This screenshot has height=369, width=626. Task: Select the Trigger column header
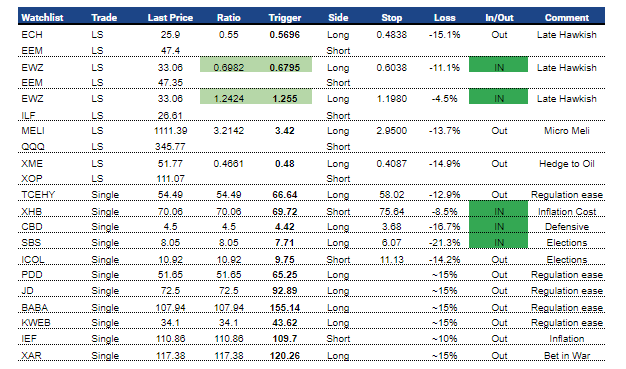click(285, 18)
